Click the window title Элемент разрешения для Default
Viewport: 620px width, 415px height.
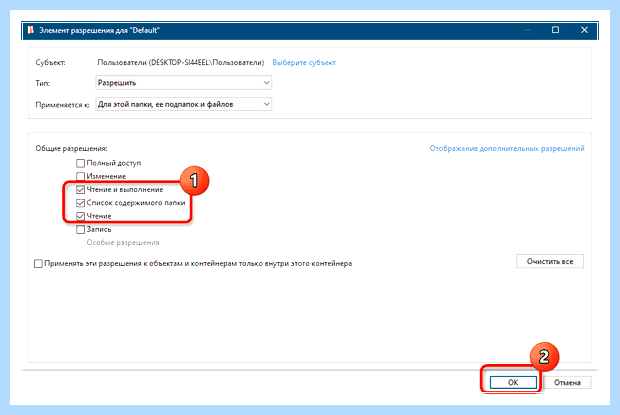pos(99,30)
